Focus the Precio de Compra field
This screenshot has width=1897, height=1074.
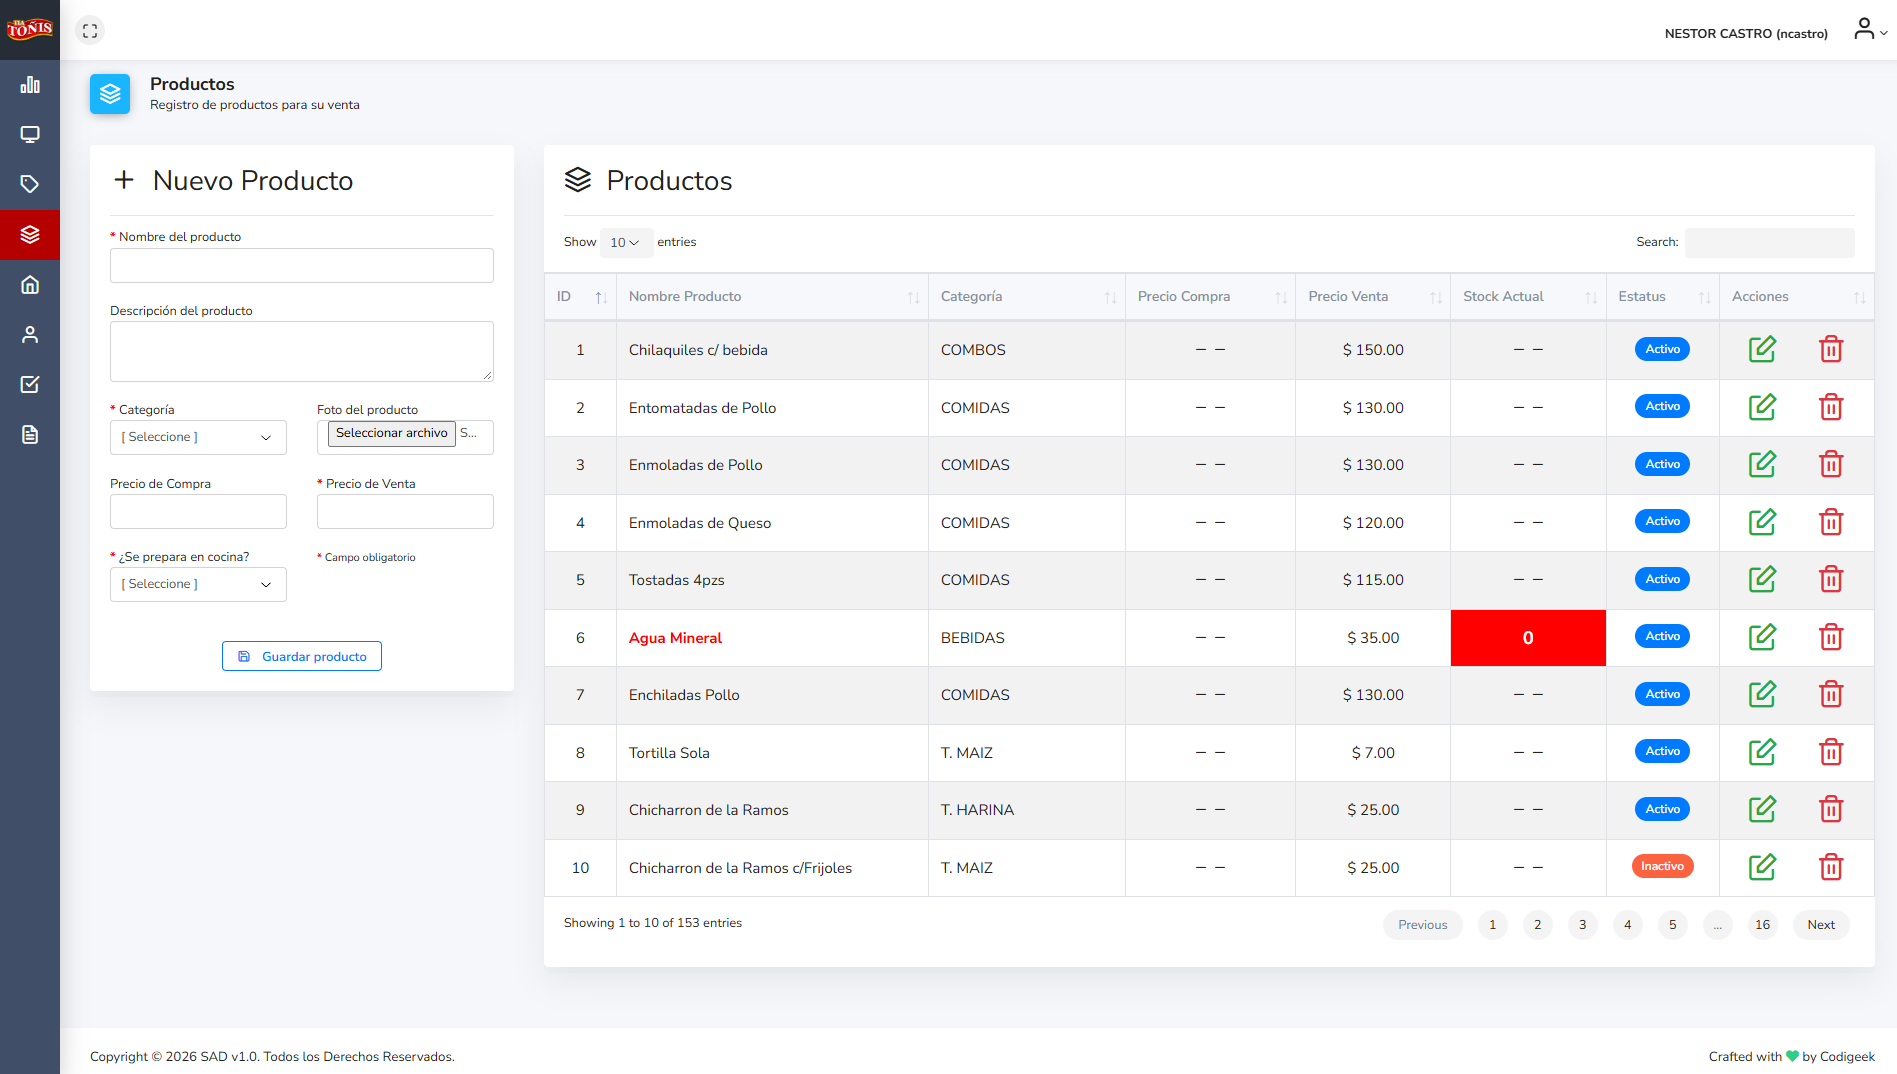[x=198, y=511]
